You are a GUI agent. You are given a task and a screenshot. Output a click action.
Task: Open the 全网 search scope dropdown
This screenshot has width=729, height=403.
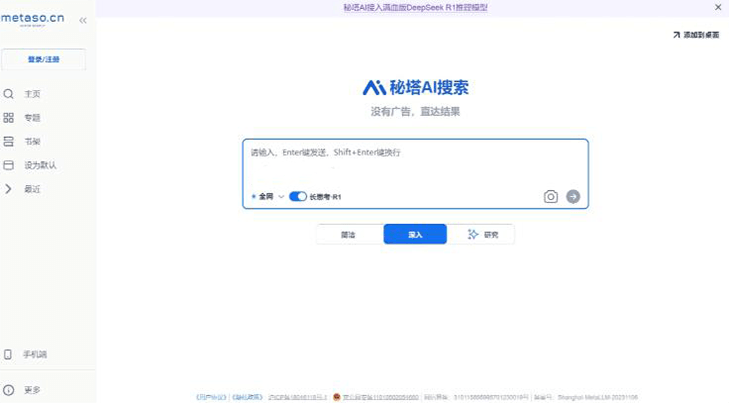pos(268,197)
